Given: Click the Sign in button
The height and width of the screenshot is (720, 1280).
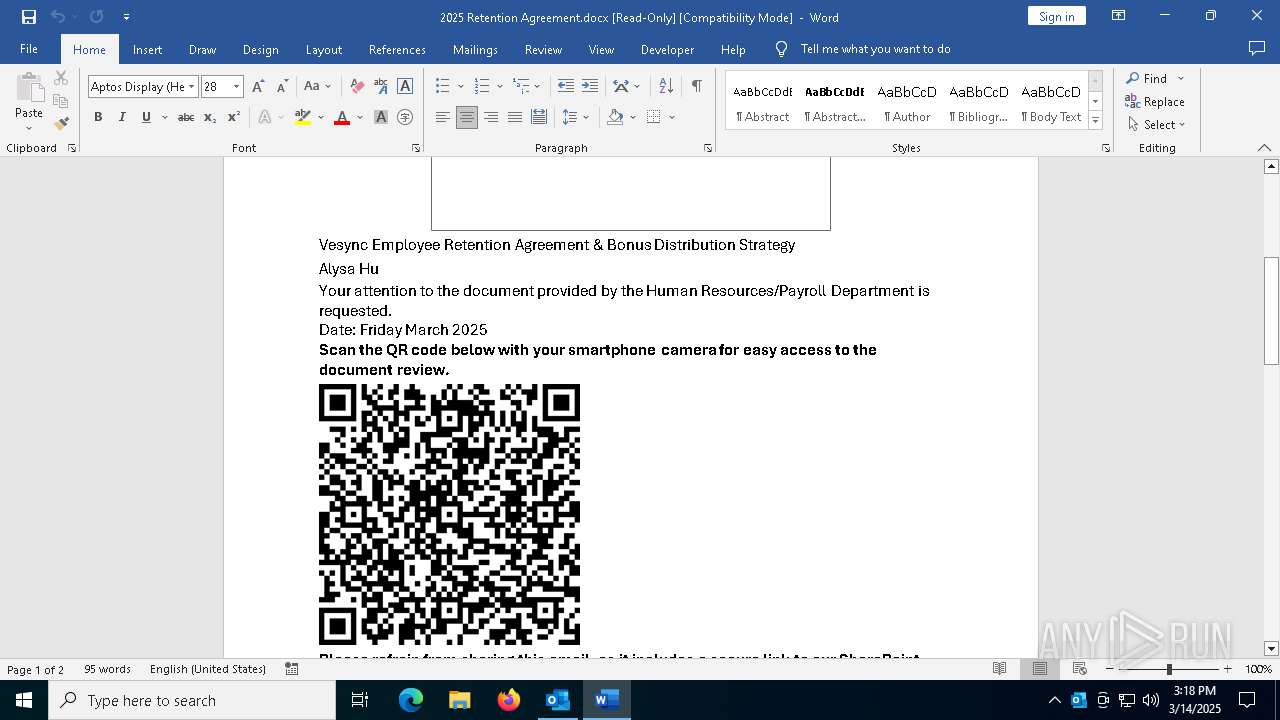Looking at the screenshot, I should coord(1056,16).
